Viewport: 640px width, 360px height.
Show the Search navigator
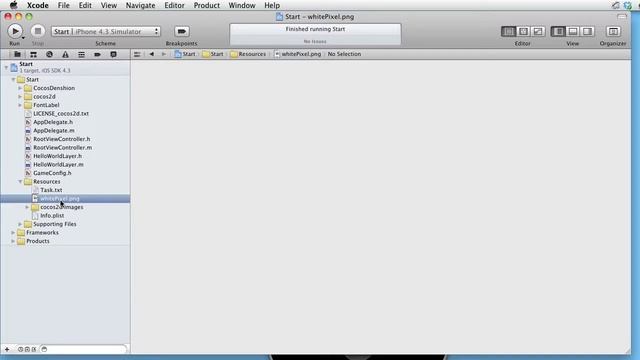[x=49, y=54]
